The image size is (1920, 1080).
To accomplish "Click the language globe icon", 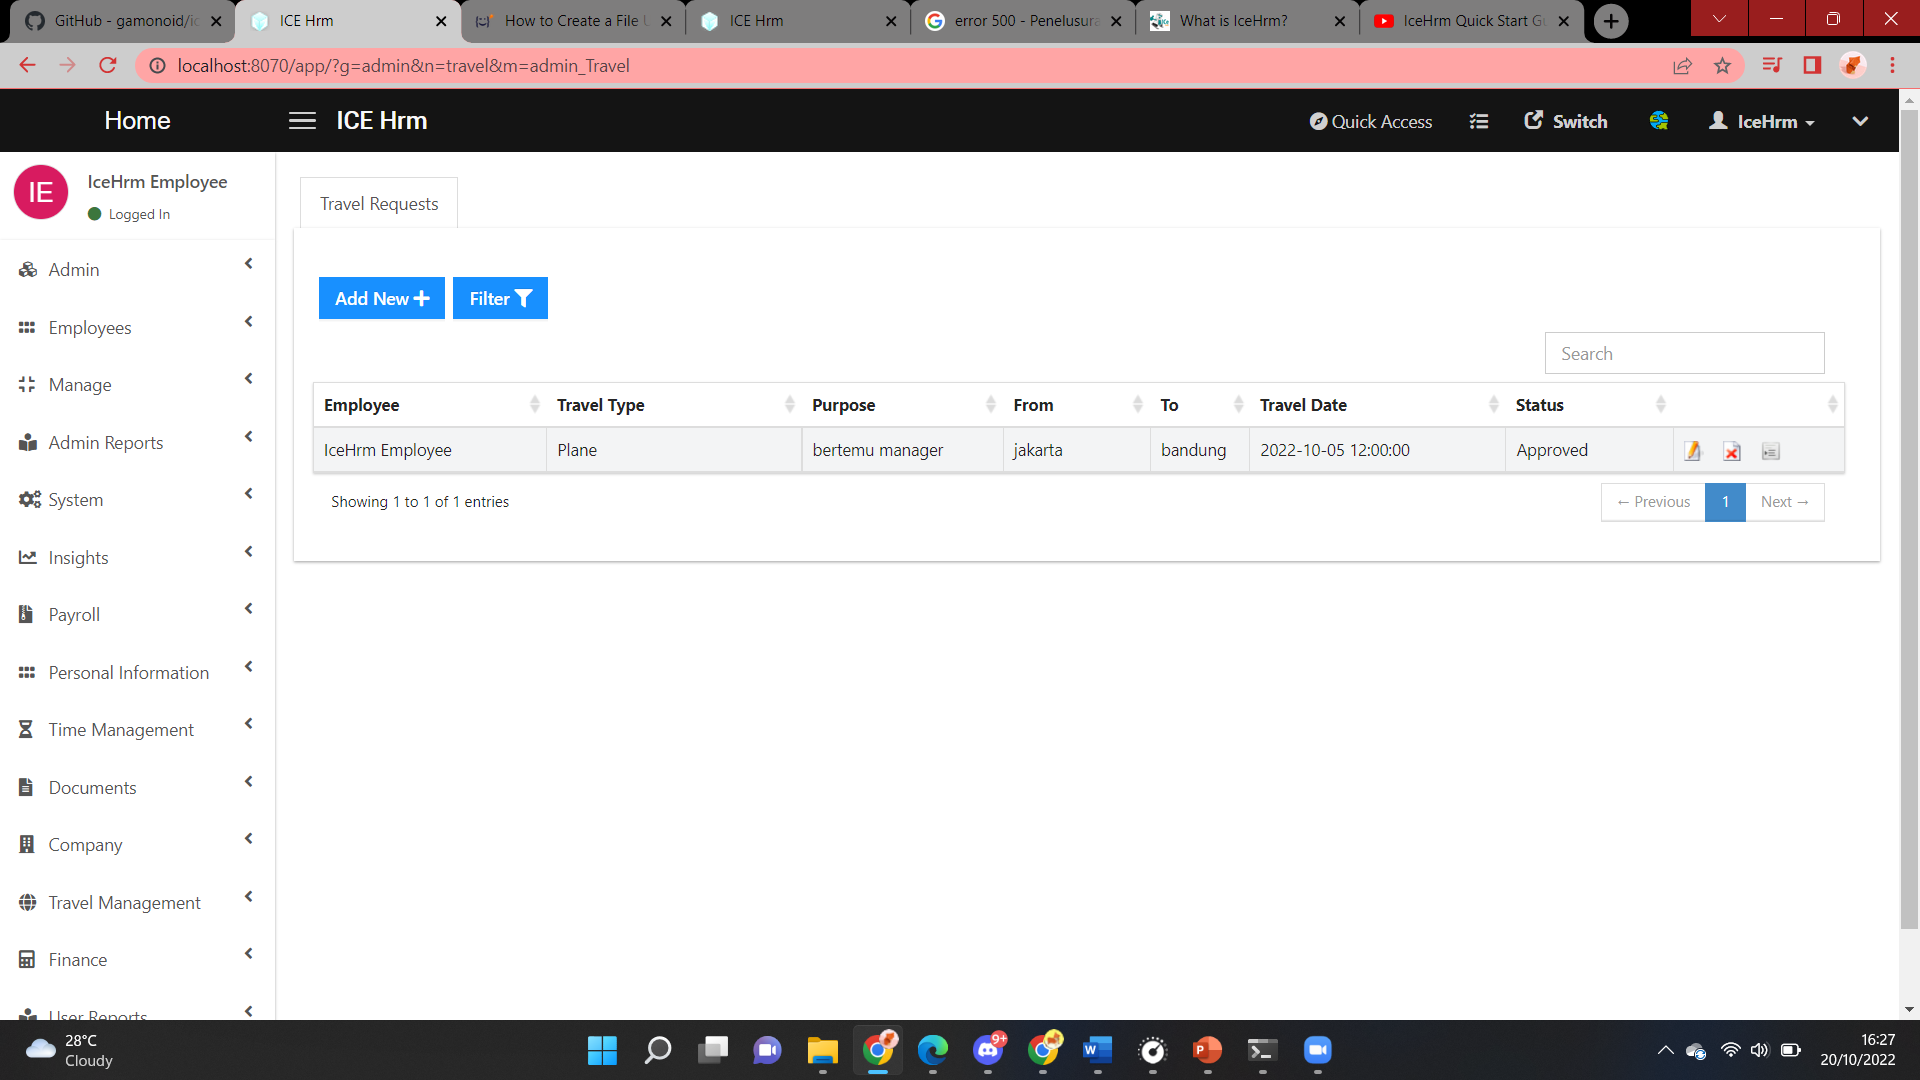I will [x=1659, y=121].
